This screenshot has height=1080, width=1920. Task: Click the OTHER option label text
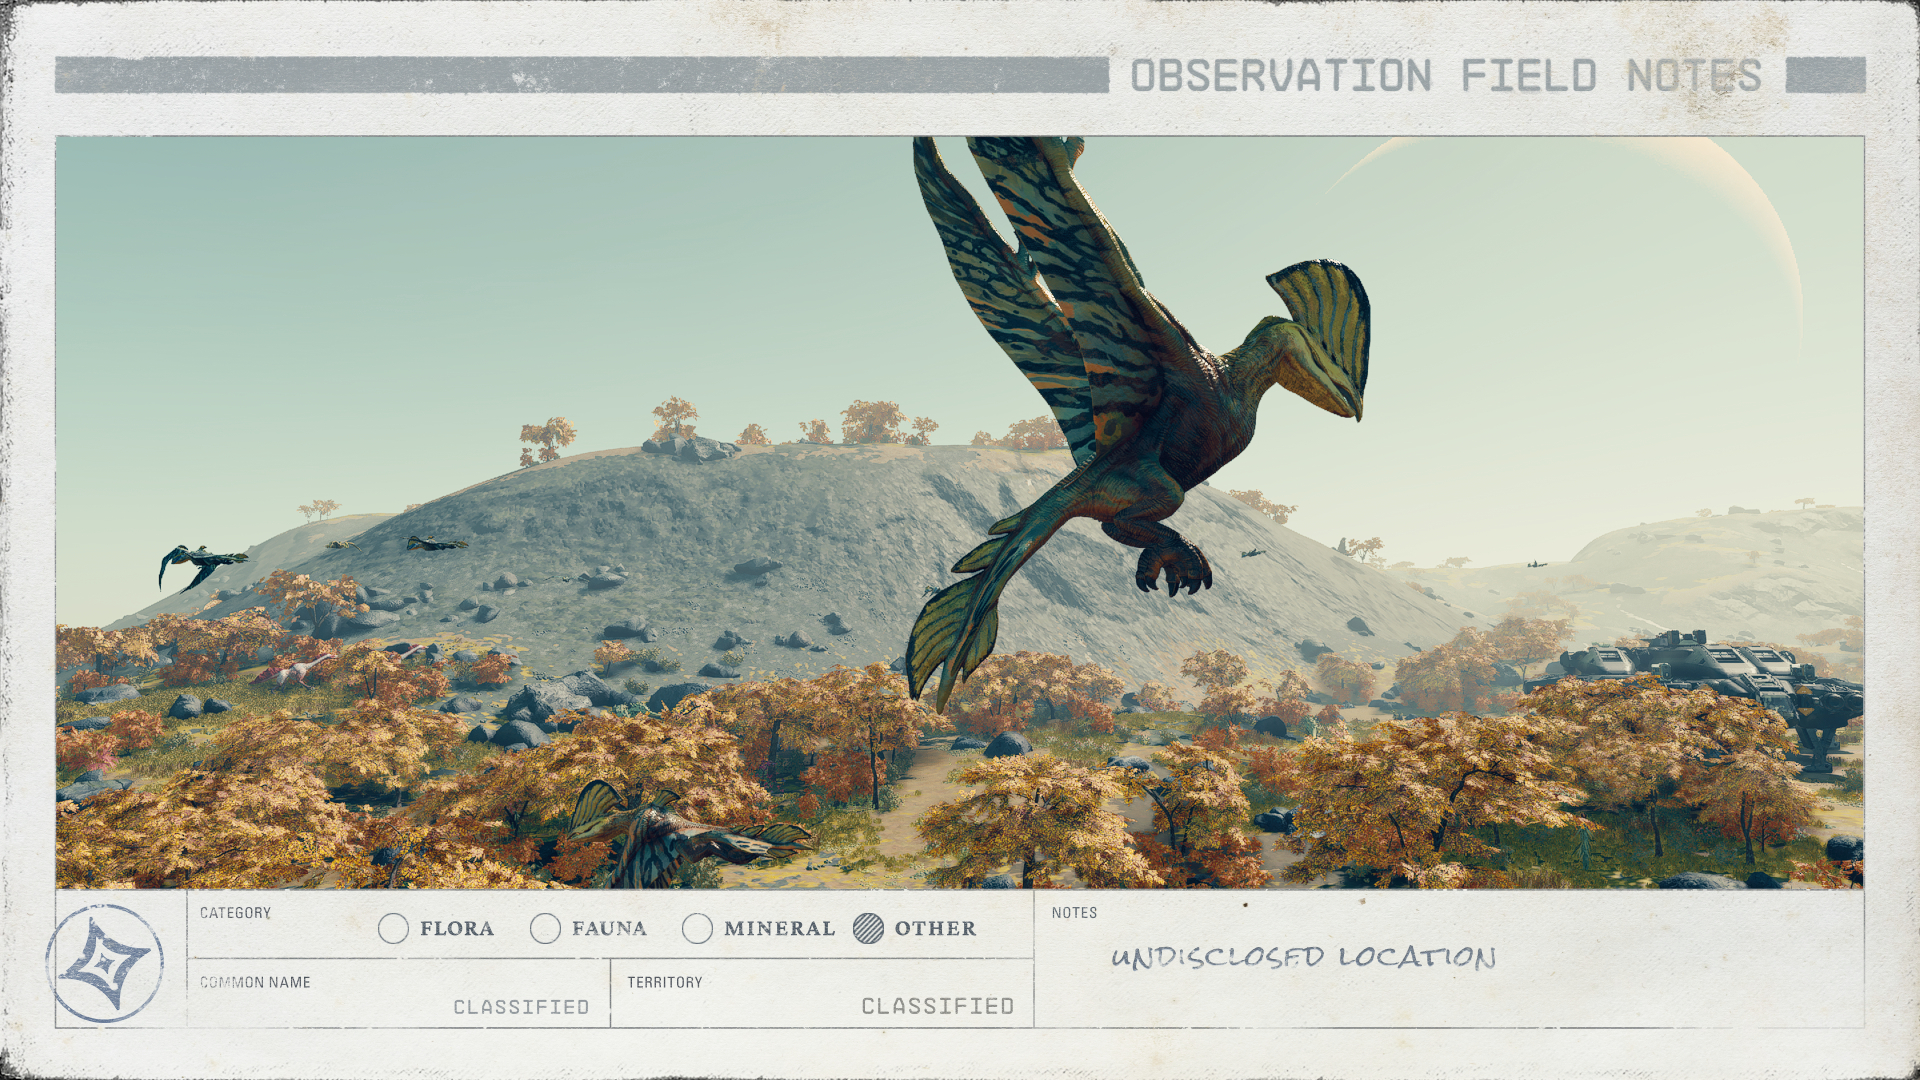tap(935, 929)
